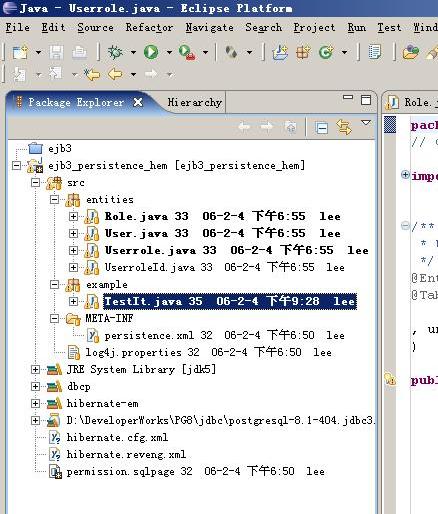Click Collapse All in Package Explorer
This screenshot has height=514, width=438.
click(321, 128)
